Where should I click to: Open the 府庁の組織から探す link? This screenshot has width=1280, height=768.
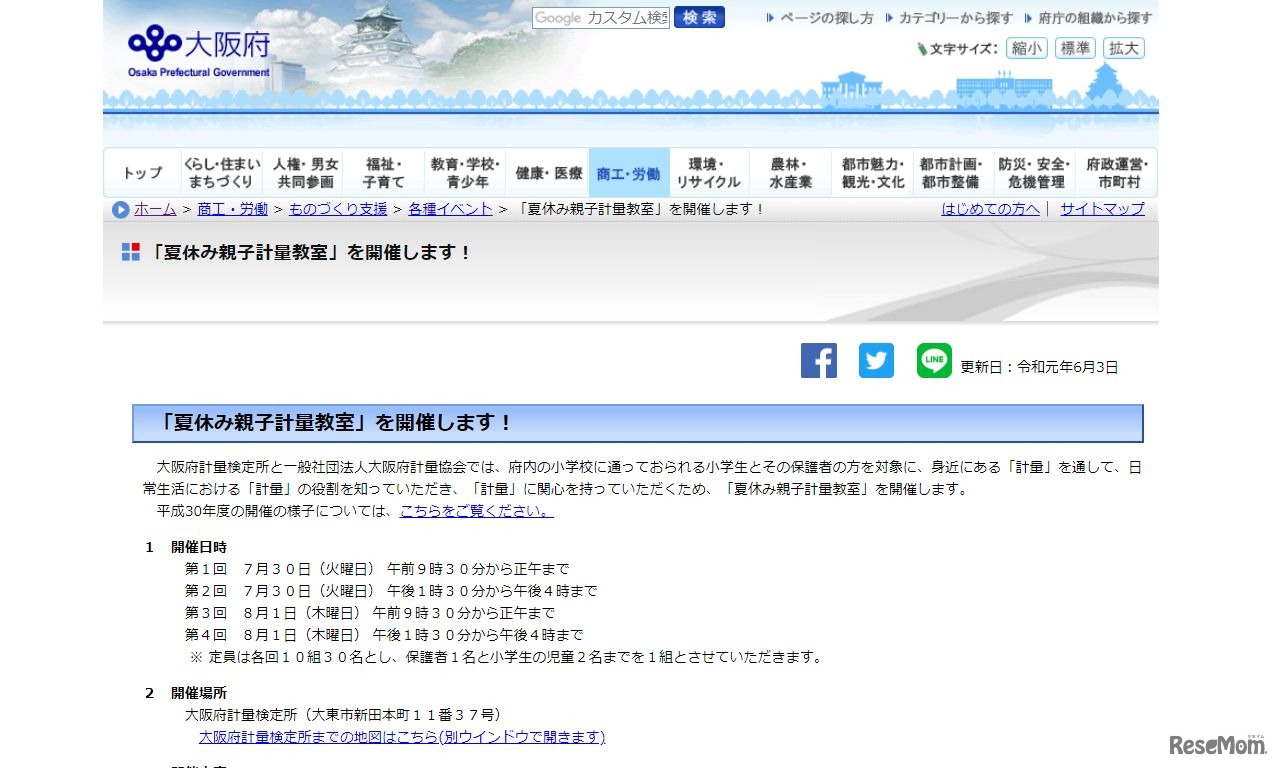pyautogui.click(x=1088, y=18)
